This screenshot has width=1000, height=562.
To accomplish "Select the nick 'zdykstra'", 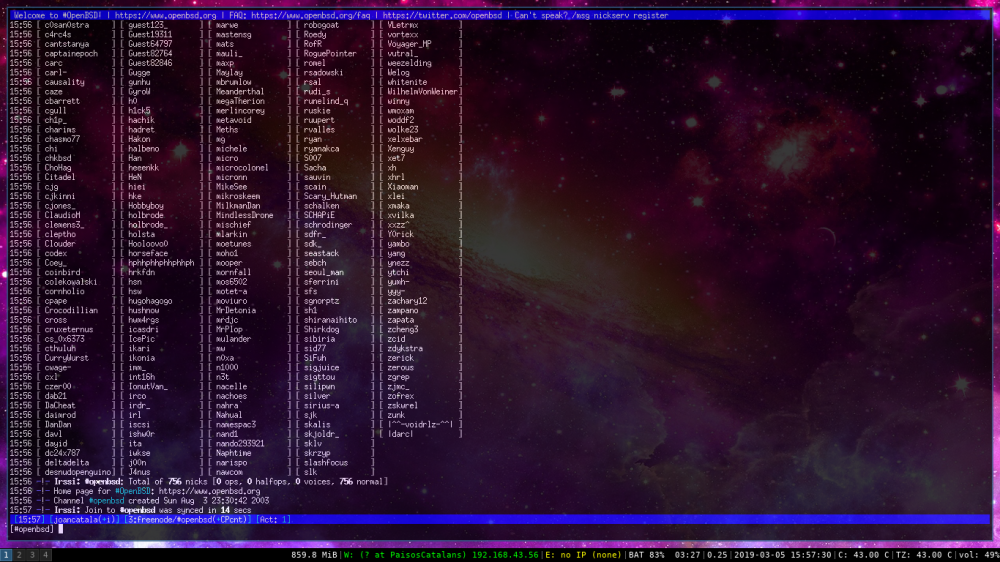I will 405,348.
